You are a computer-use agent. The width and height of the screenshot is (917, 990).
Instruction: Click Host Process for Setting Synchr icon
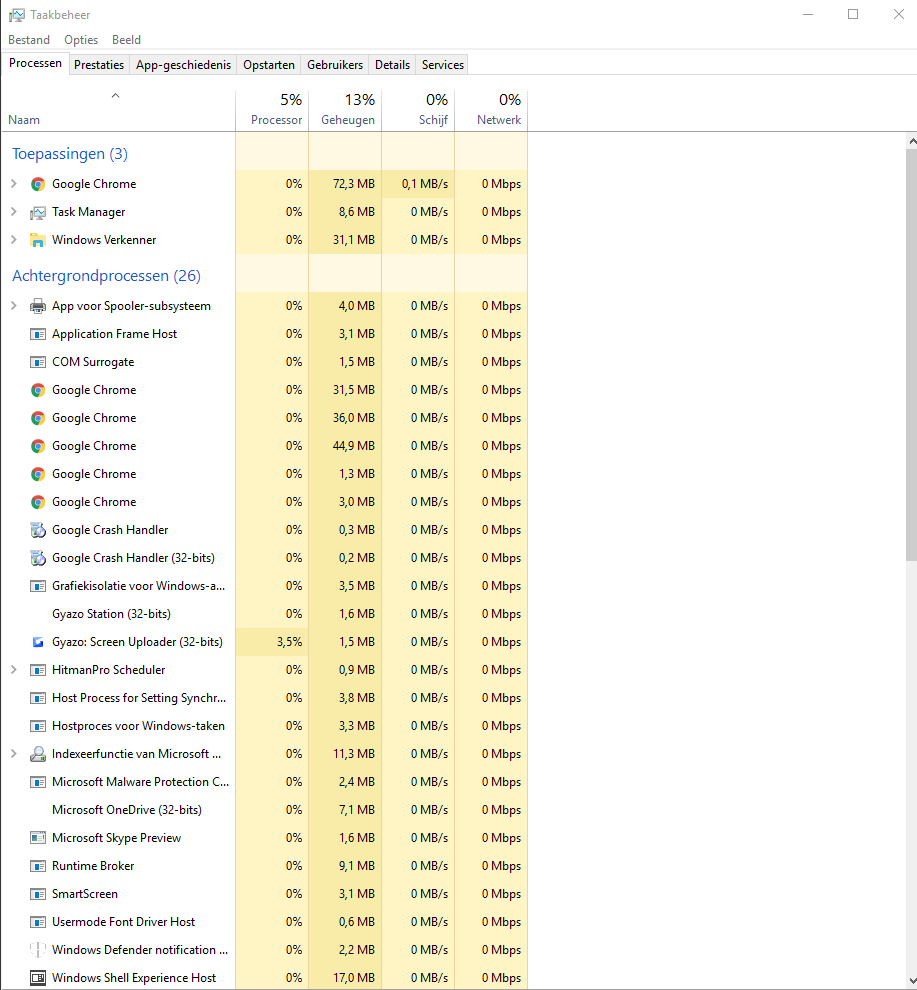click(38, 698)
